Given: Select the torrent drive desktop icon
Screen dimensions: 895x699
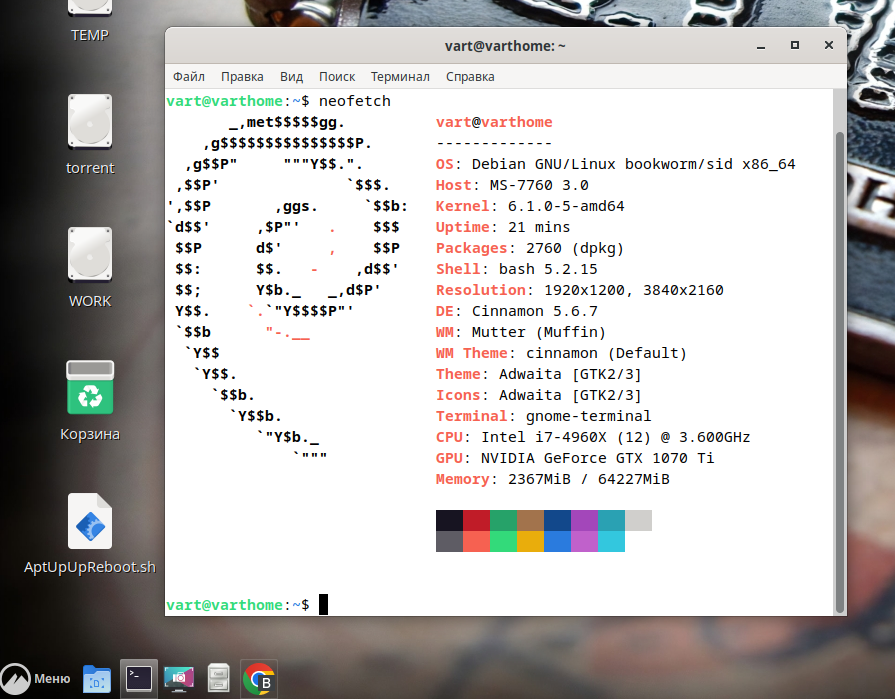Looking at the screenshot, I should tap(90, 135).
